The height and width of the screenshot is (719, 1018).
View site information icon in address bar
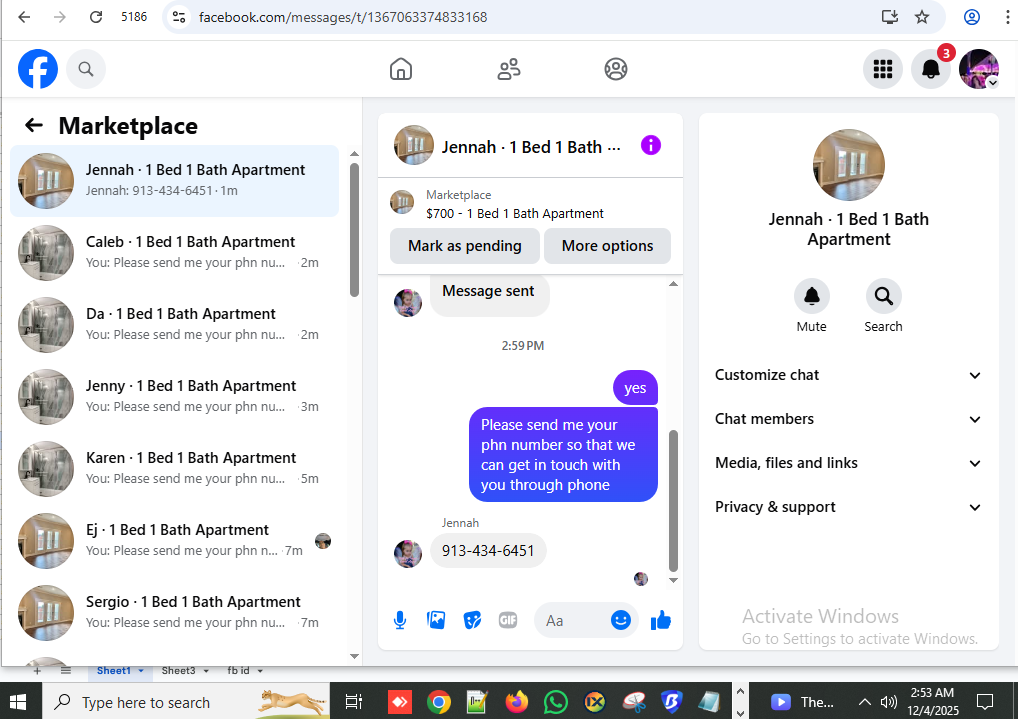(x=179, y=17)
